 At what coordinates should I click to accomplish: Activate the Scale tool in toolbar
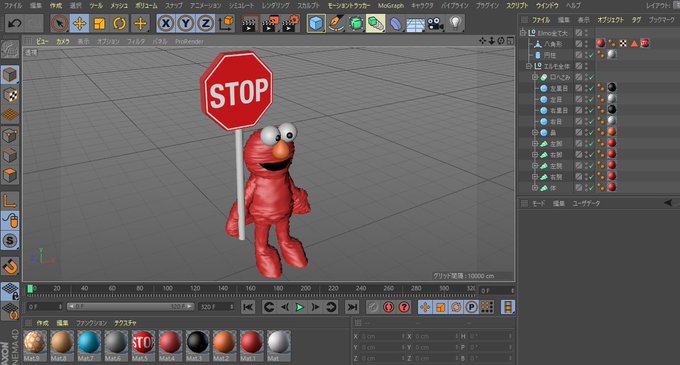(99, 23)
